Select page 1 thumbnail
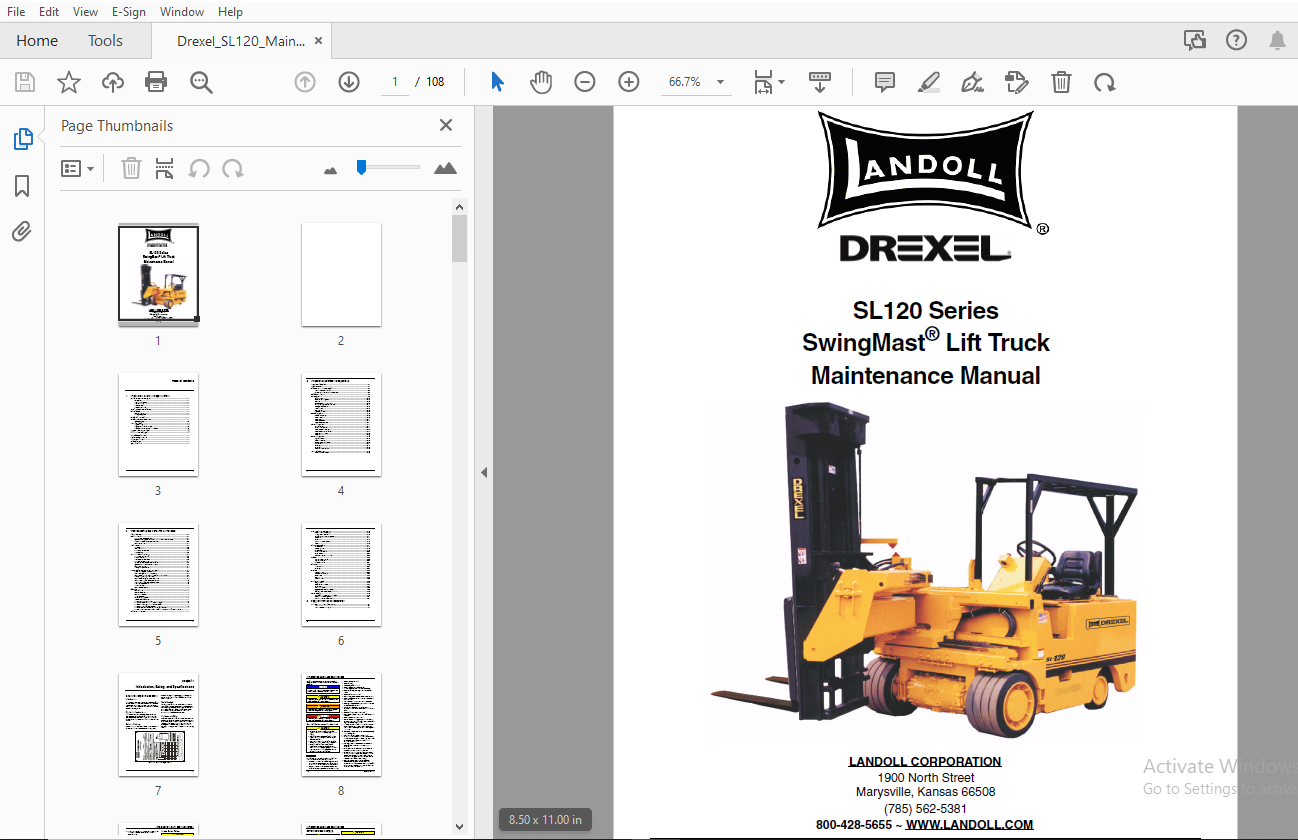 (x=158, y=275)
